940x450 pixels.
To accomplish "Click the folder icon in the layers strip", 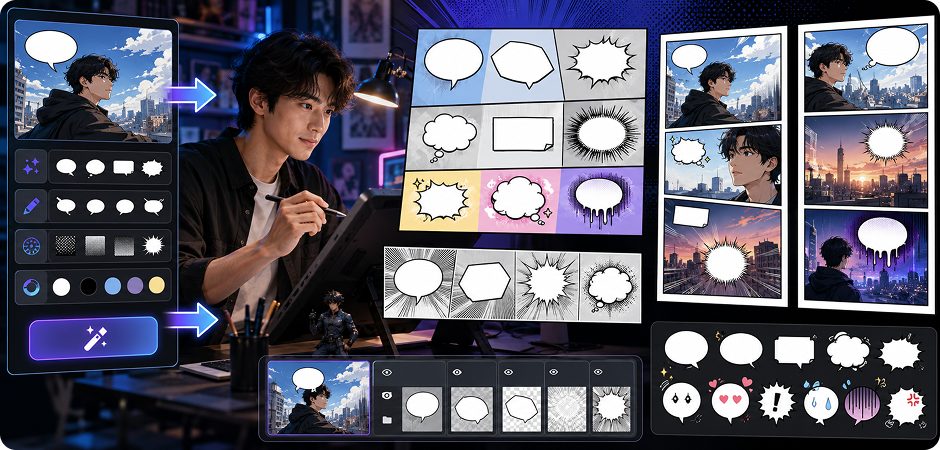I will pos(387,420).
